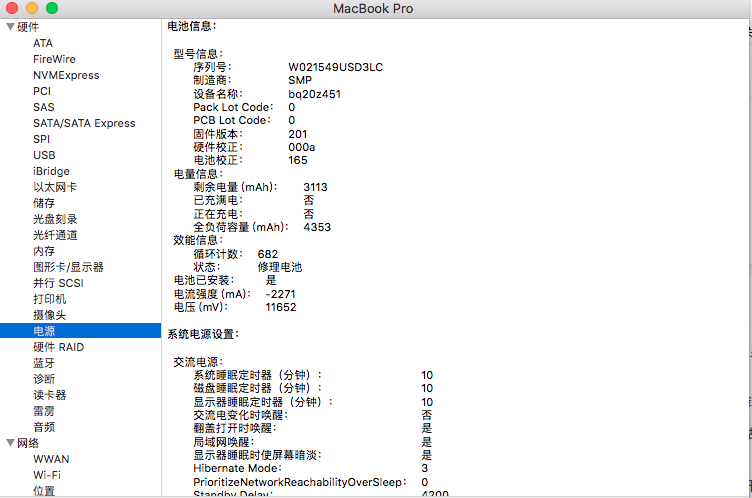Click the serial number W021549USD3LC
752x498 pixels.
point(336,67)
